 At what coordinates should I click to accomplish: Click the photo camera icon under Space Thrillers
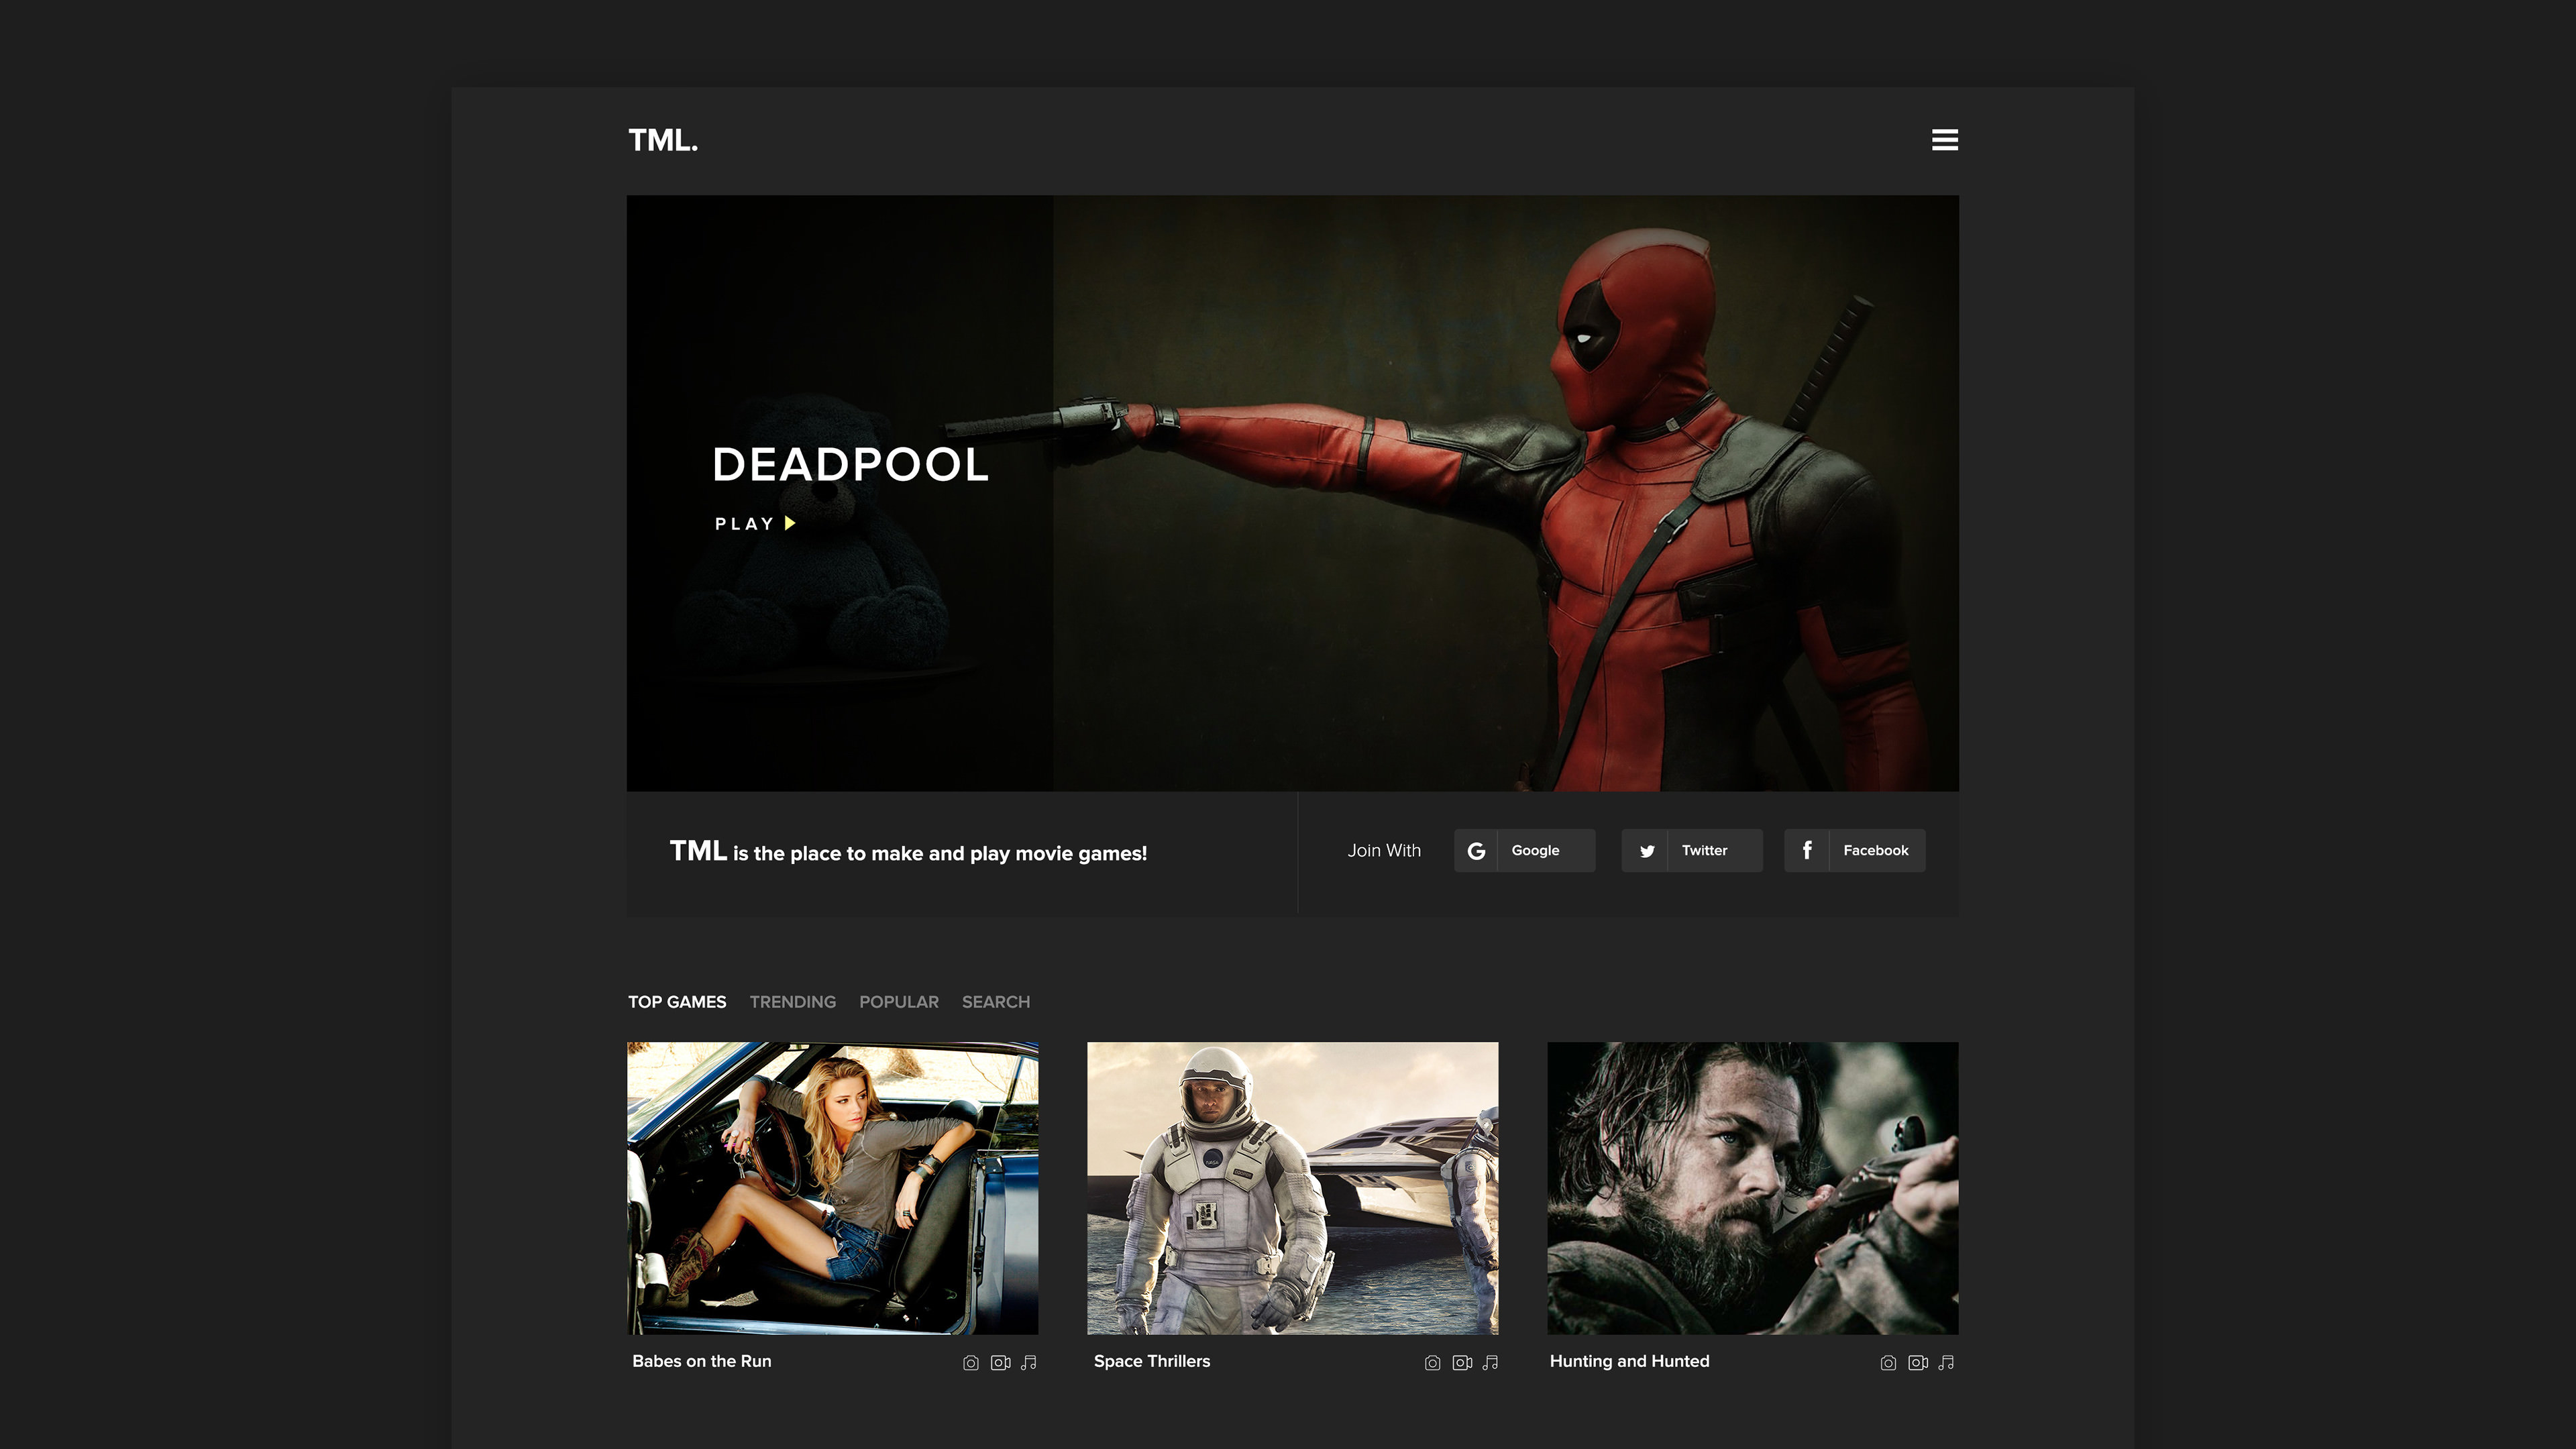point(1432,1363)
